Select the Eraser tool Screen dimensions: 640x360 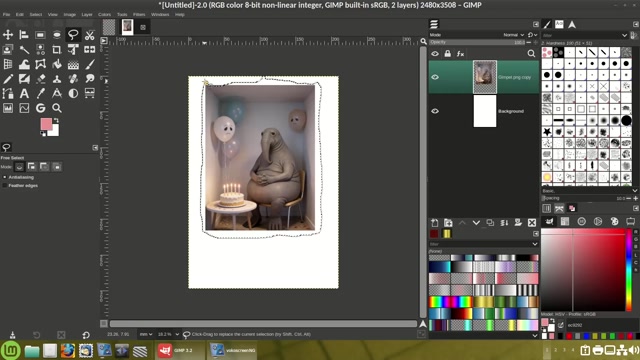pos(40,79)
